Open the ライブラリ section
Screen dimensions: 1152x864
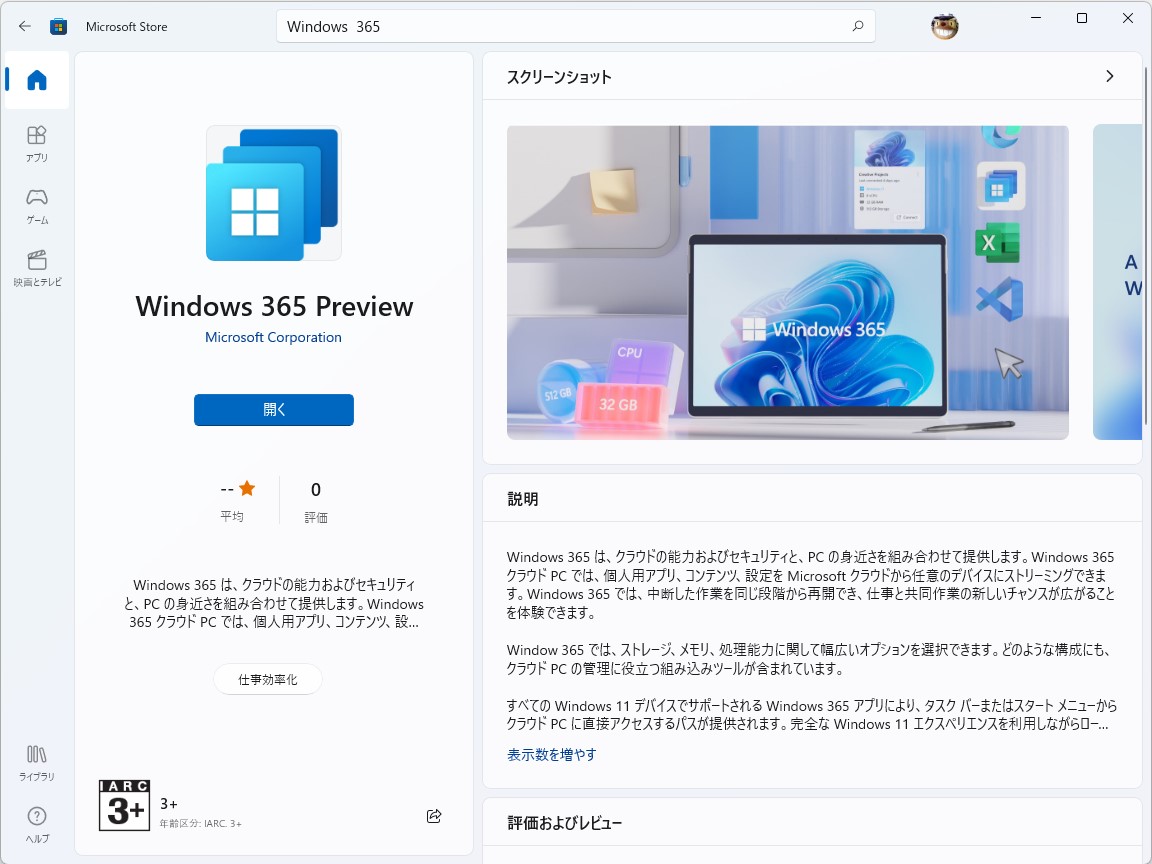click(36, 763)
